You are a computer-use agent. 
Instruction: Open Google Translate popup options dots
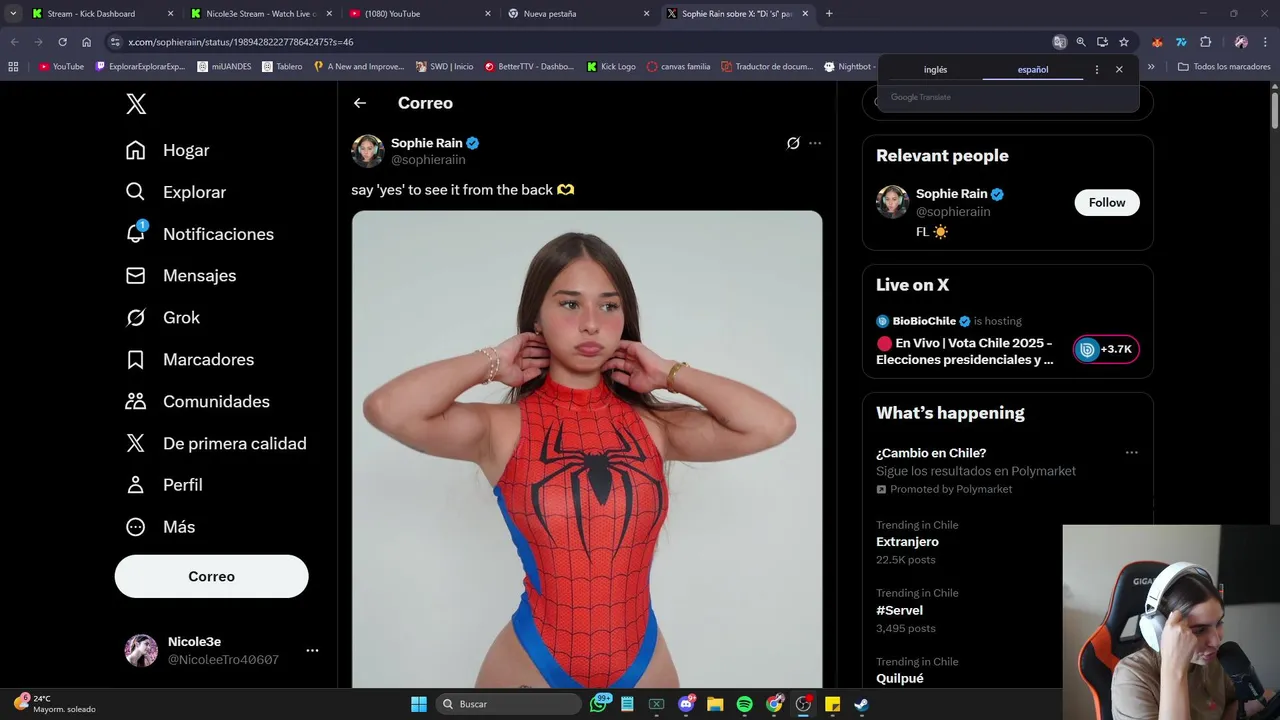click(1097, 70)
